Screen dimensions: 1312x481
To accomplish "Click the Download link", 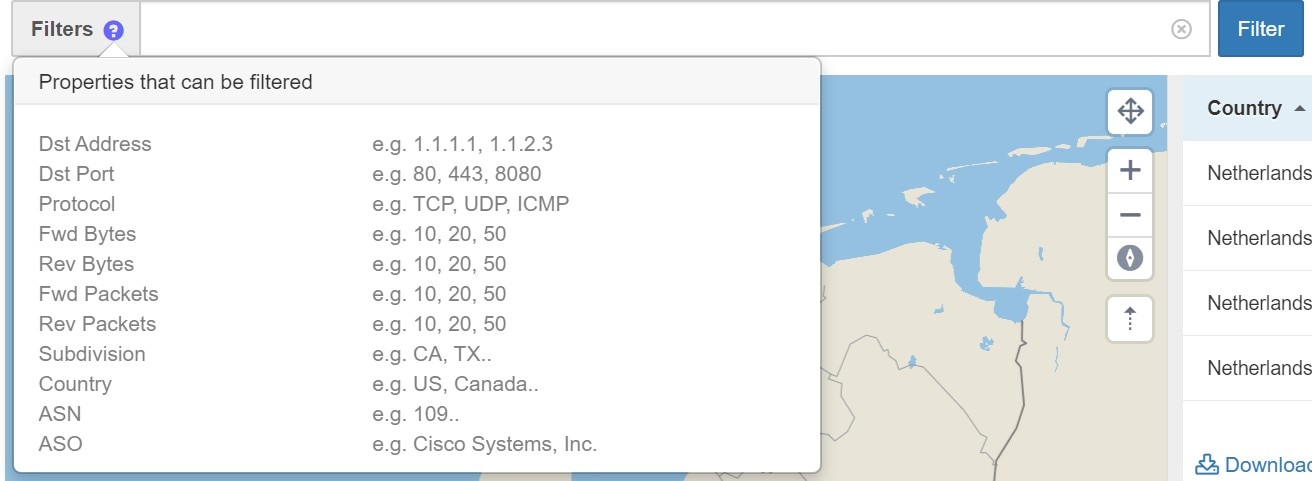I will 1267,464.
